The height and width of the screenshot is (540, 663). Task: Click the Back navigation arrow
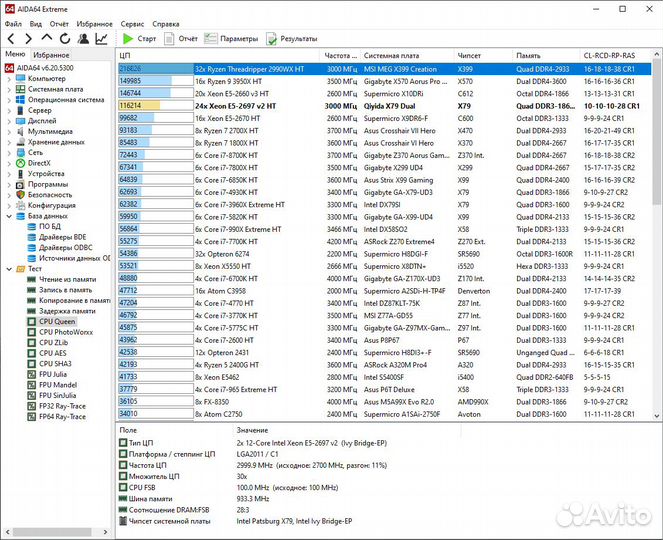[11, 39]
